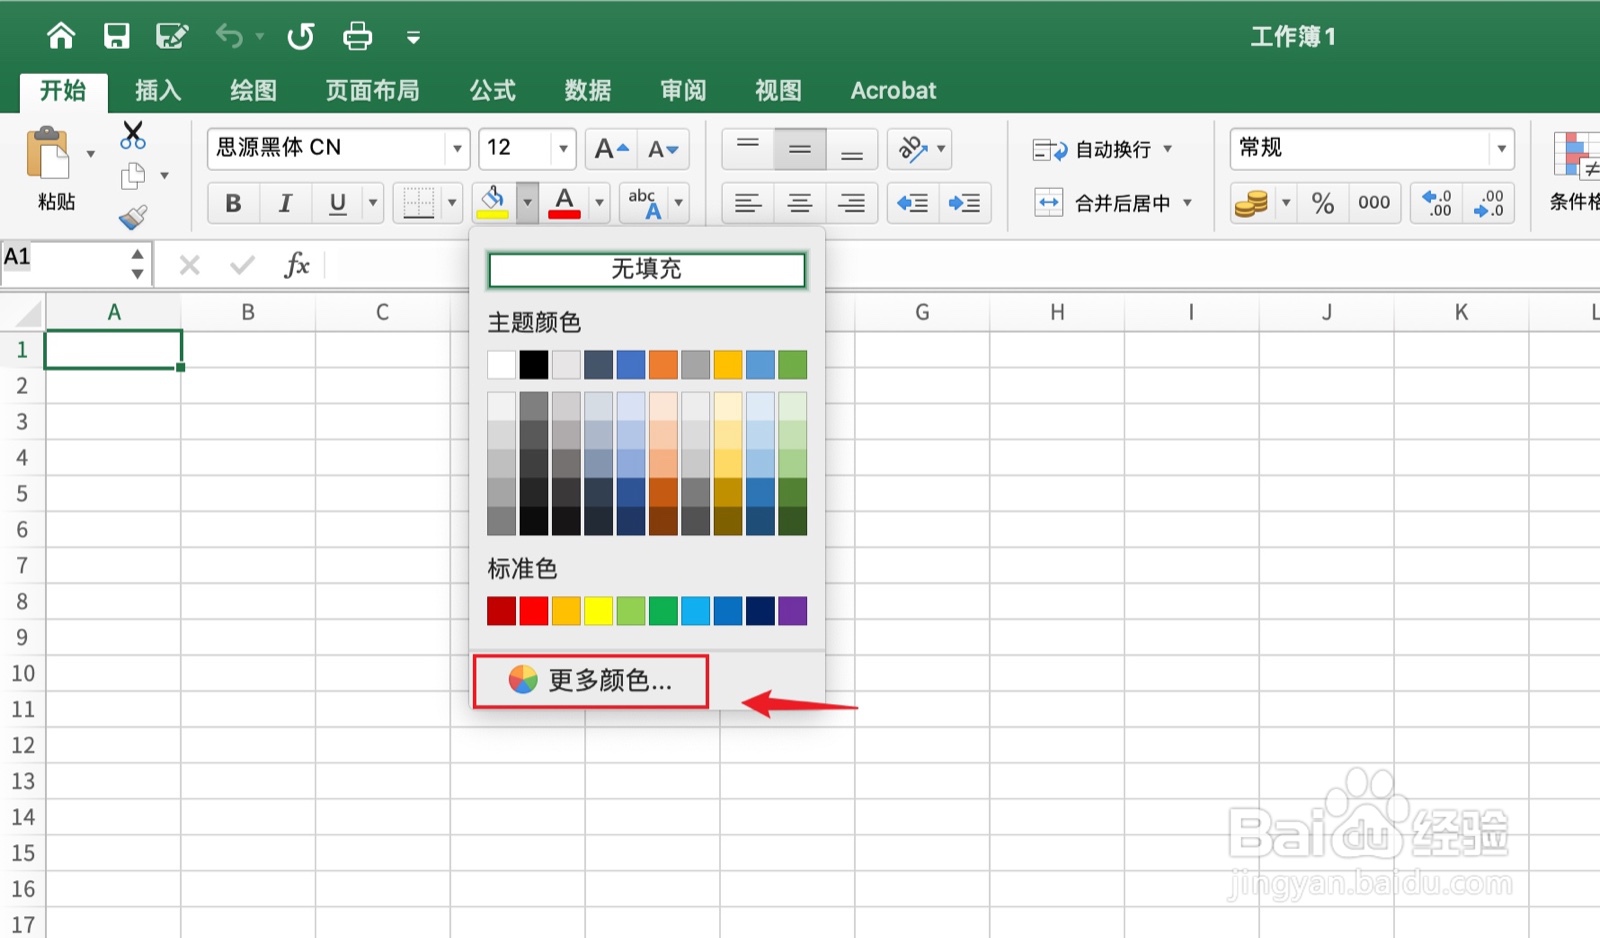The width and height of the screenshot is (1600, 938).
Task: Redo with the circular arrow icon
Action: 300,37
